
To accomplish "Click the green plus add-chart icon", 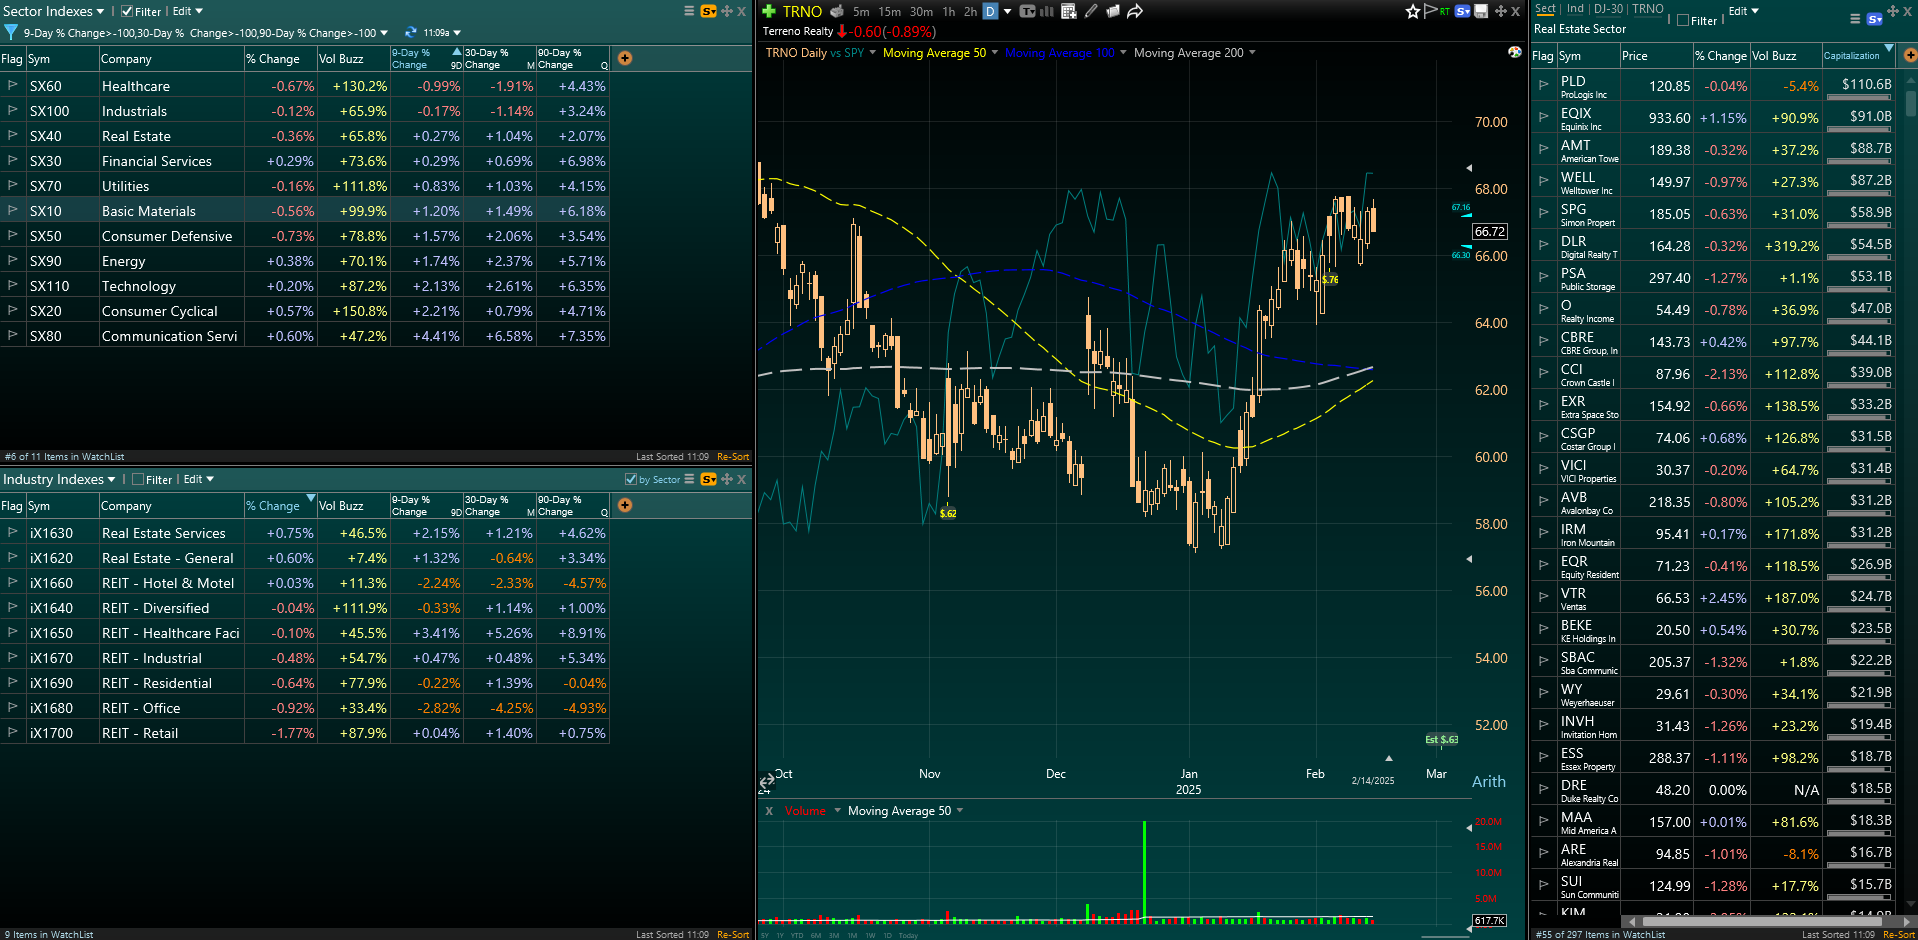I will (768, 11).
